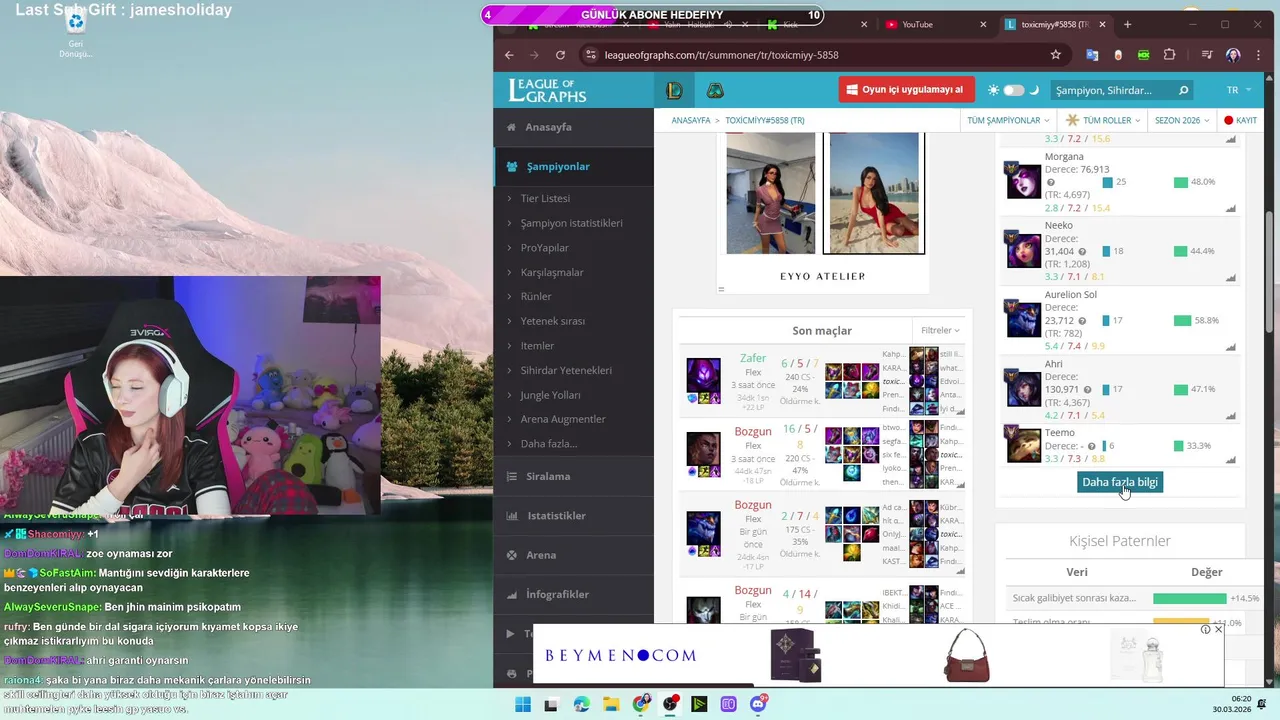The height and width of the screenshot is (720, 1280).
Task: Open ProYapılar link
Action: coord(544,248)
